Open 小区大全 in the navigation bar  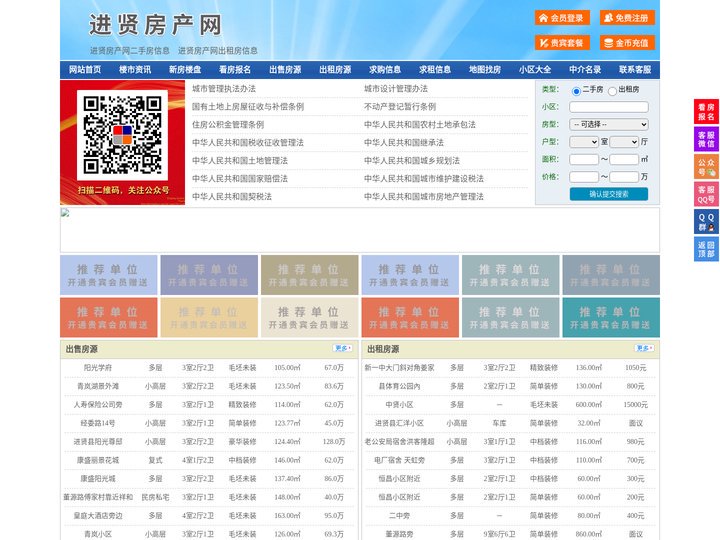pyautogui.click(x=535, y=70)
